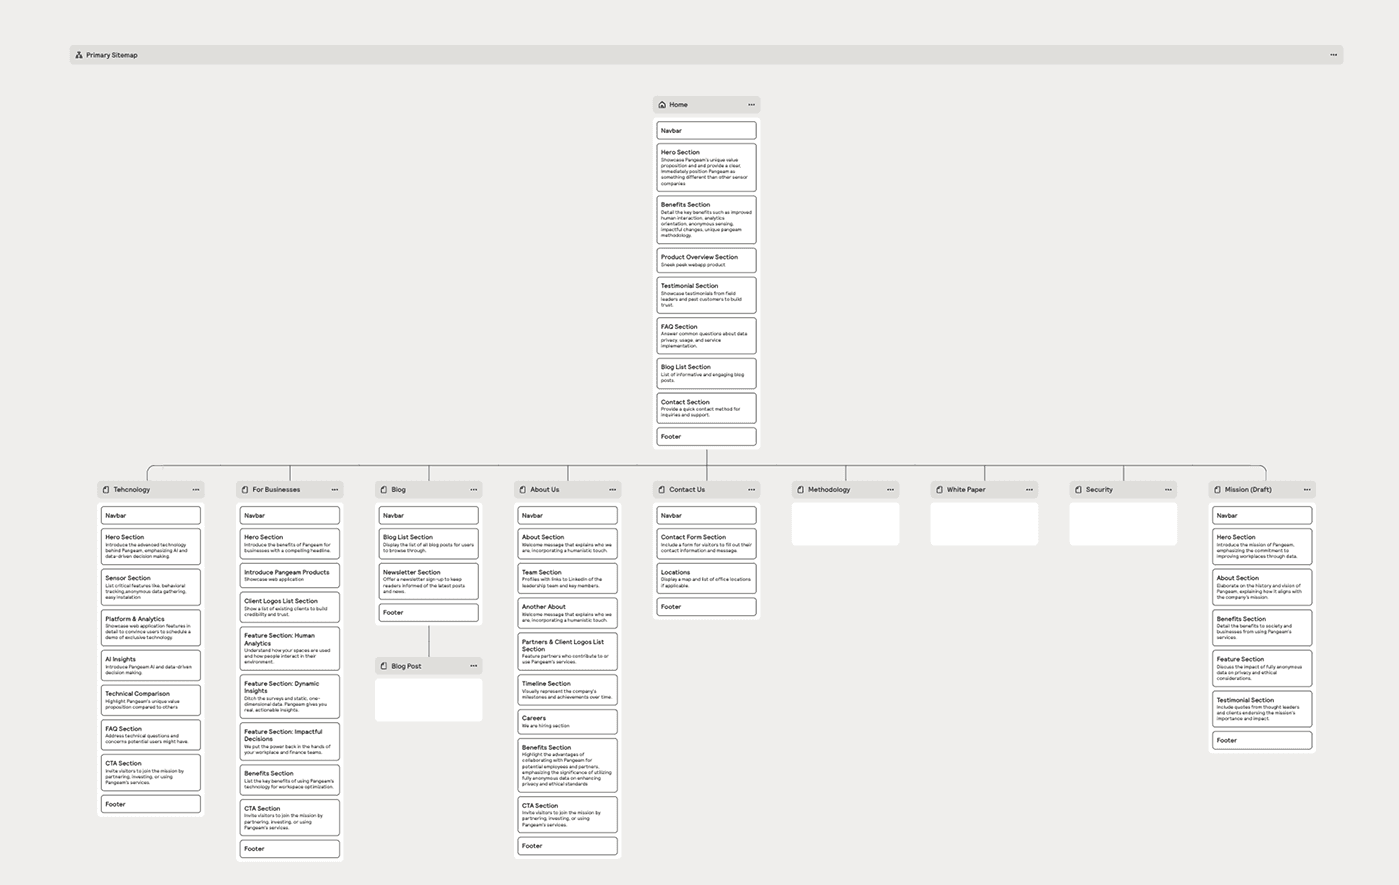Open the Security three-dot menu

1168,489
